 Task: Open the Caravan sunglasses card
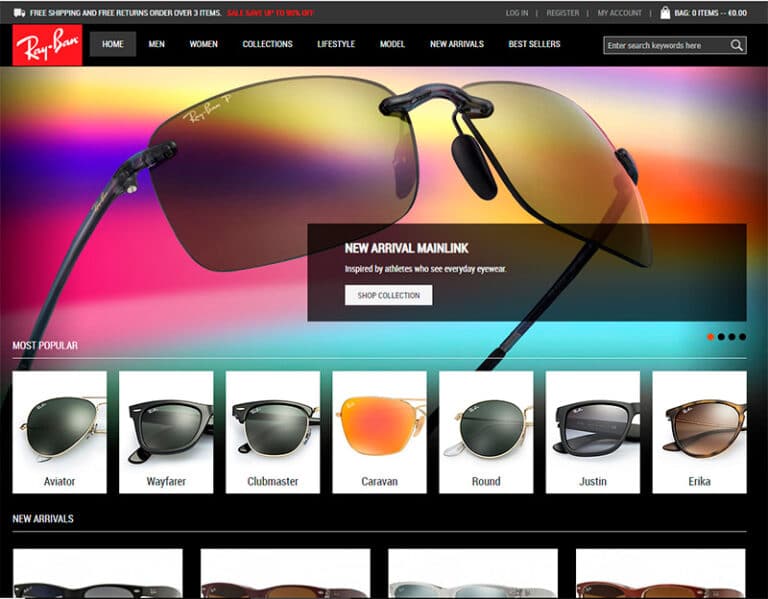pos(380,432)
